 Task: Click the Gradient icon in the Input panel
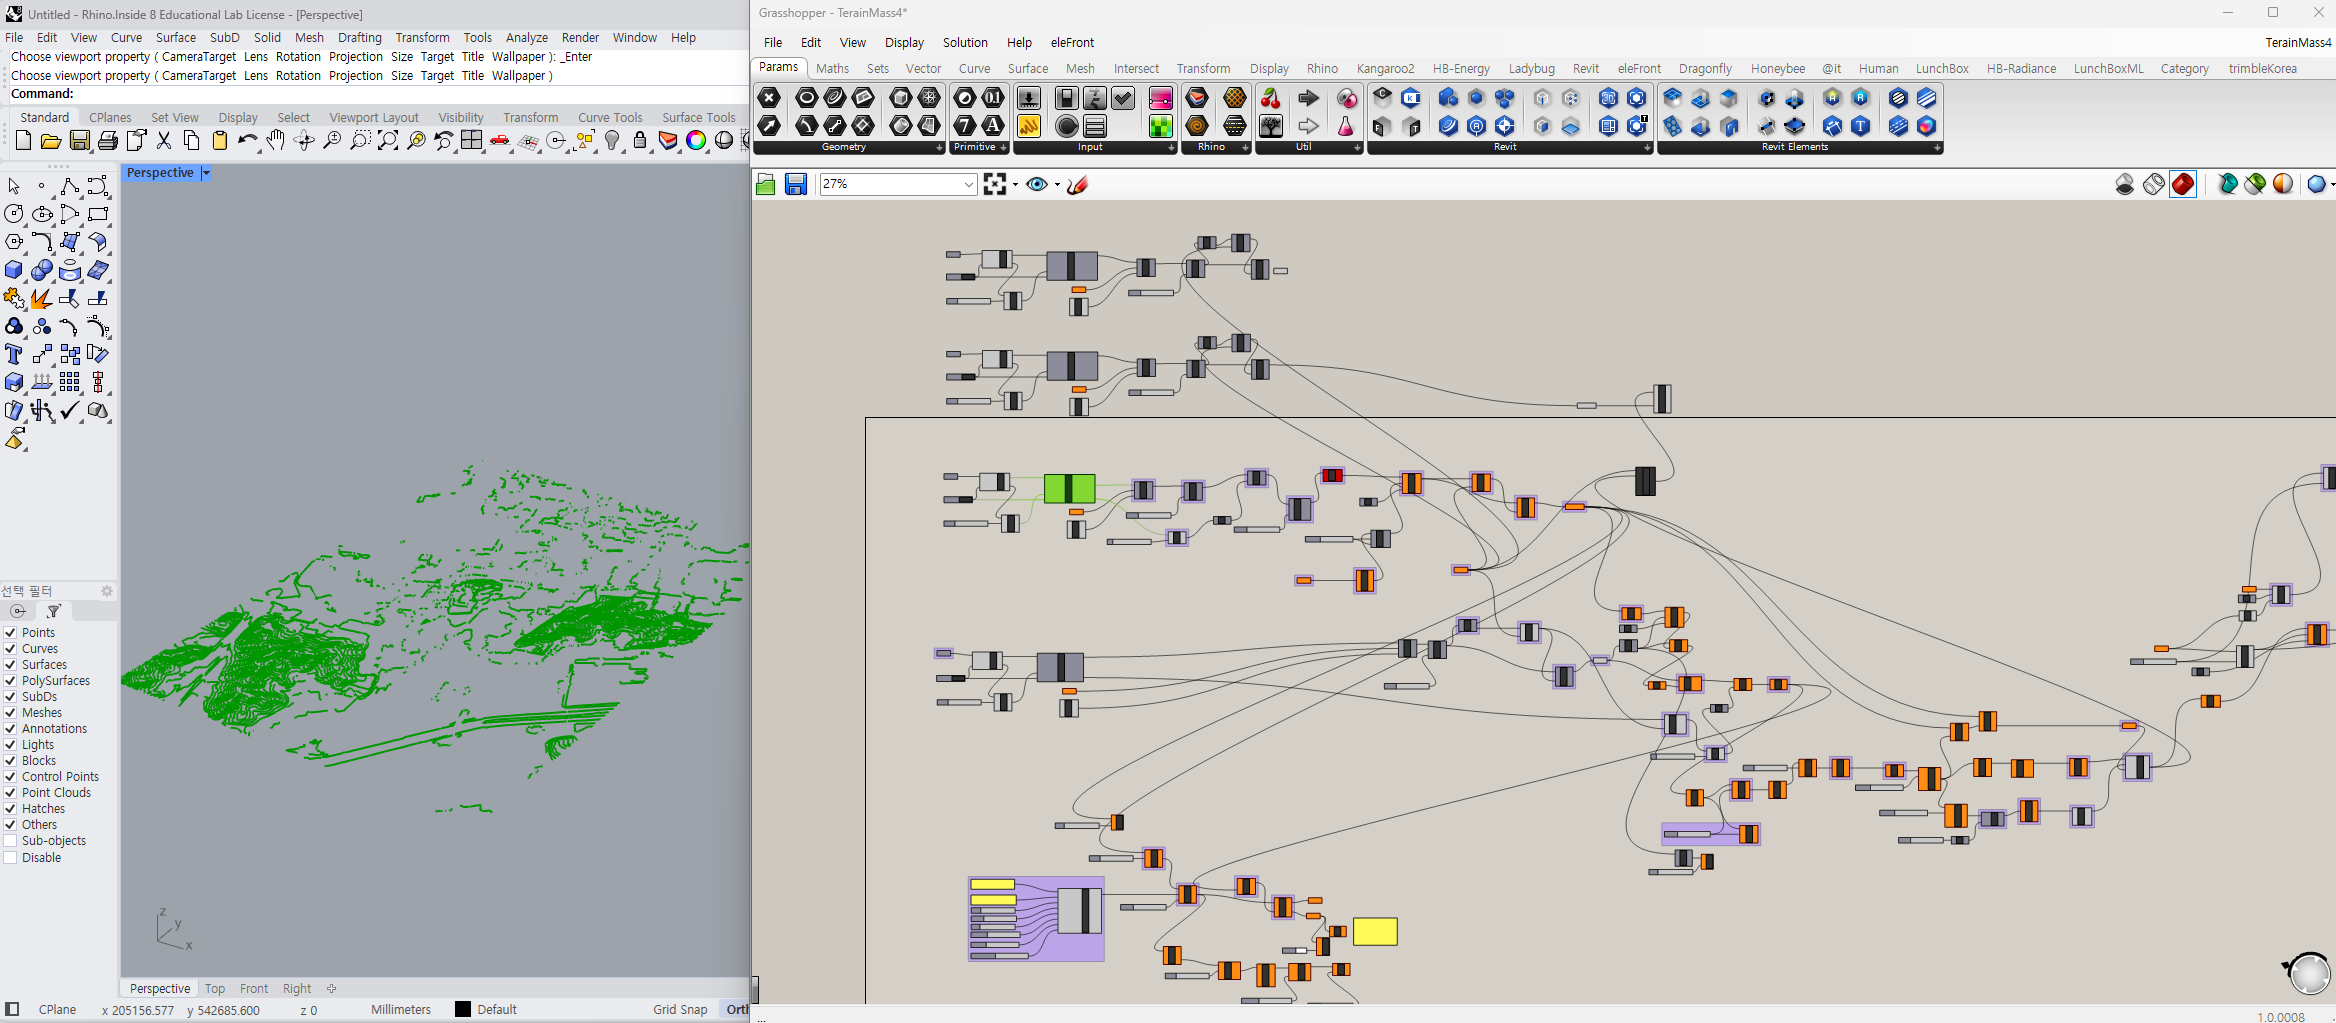point(1160,98)
